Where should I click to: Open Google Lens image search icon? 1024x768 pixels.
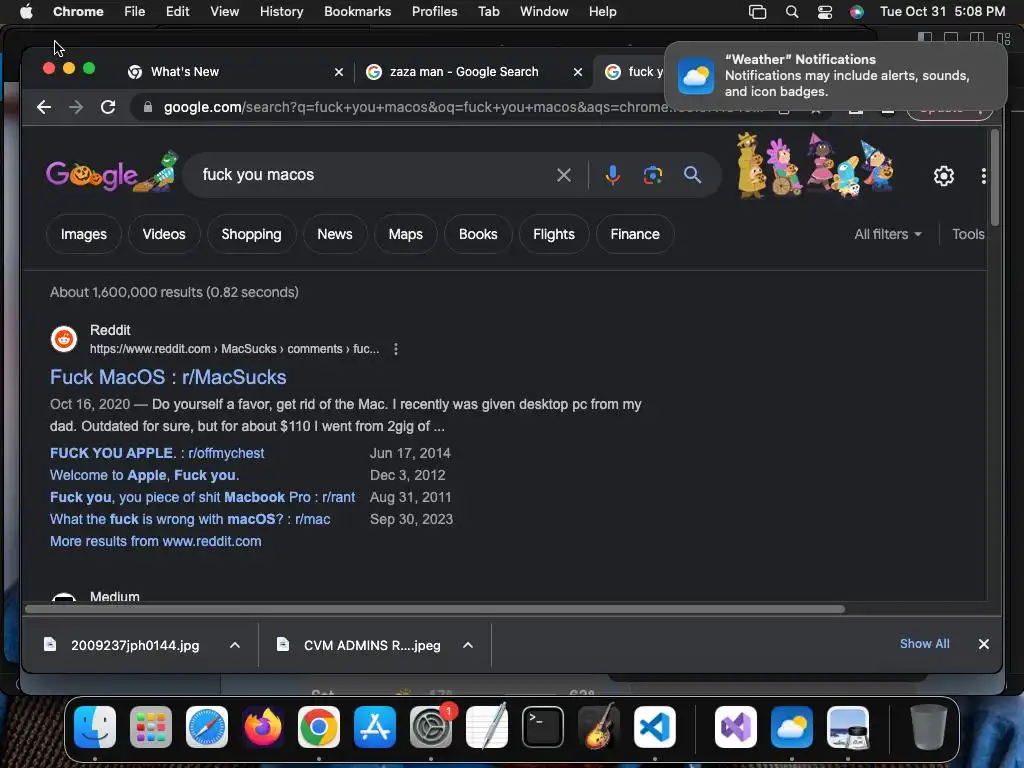(x=652, y=175)
